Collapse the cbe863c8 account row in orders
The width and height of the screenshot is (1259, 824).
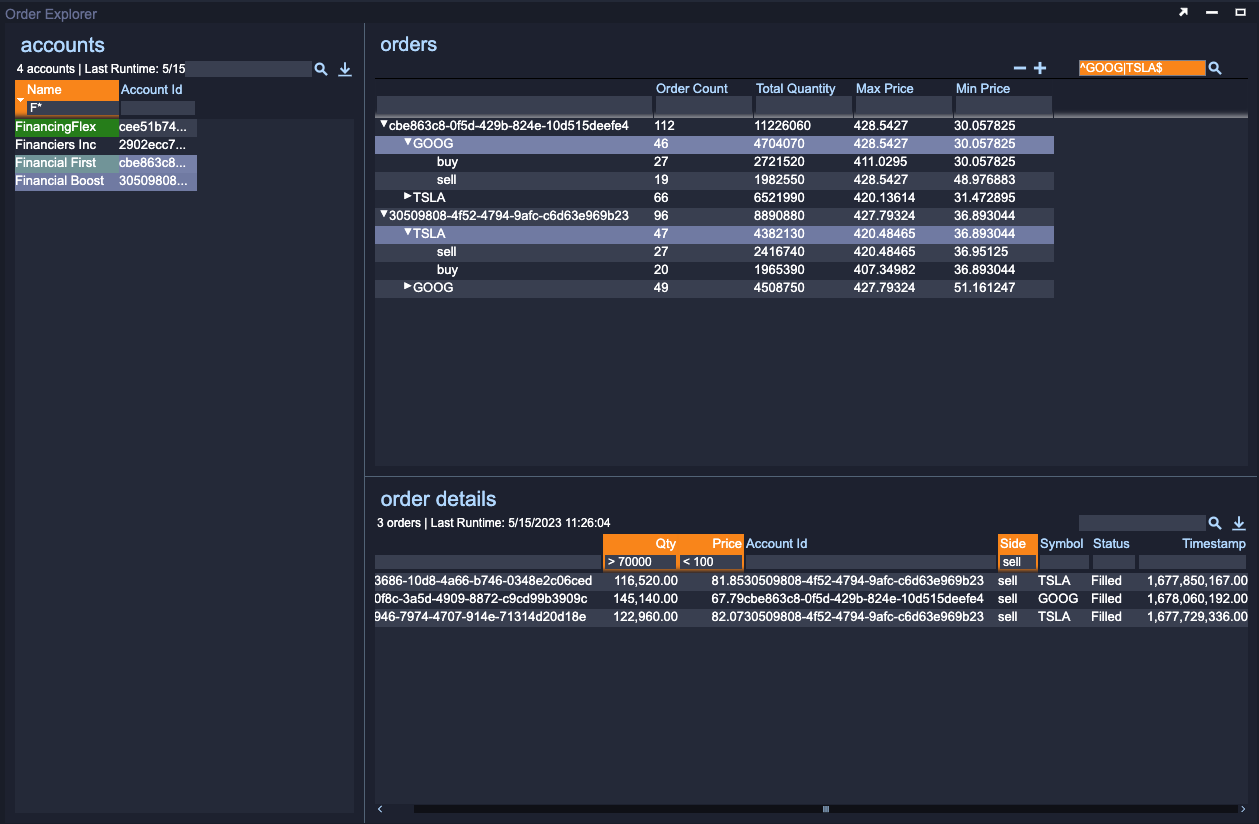(x=383, y=125)
